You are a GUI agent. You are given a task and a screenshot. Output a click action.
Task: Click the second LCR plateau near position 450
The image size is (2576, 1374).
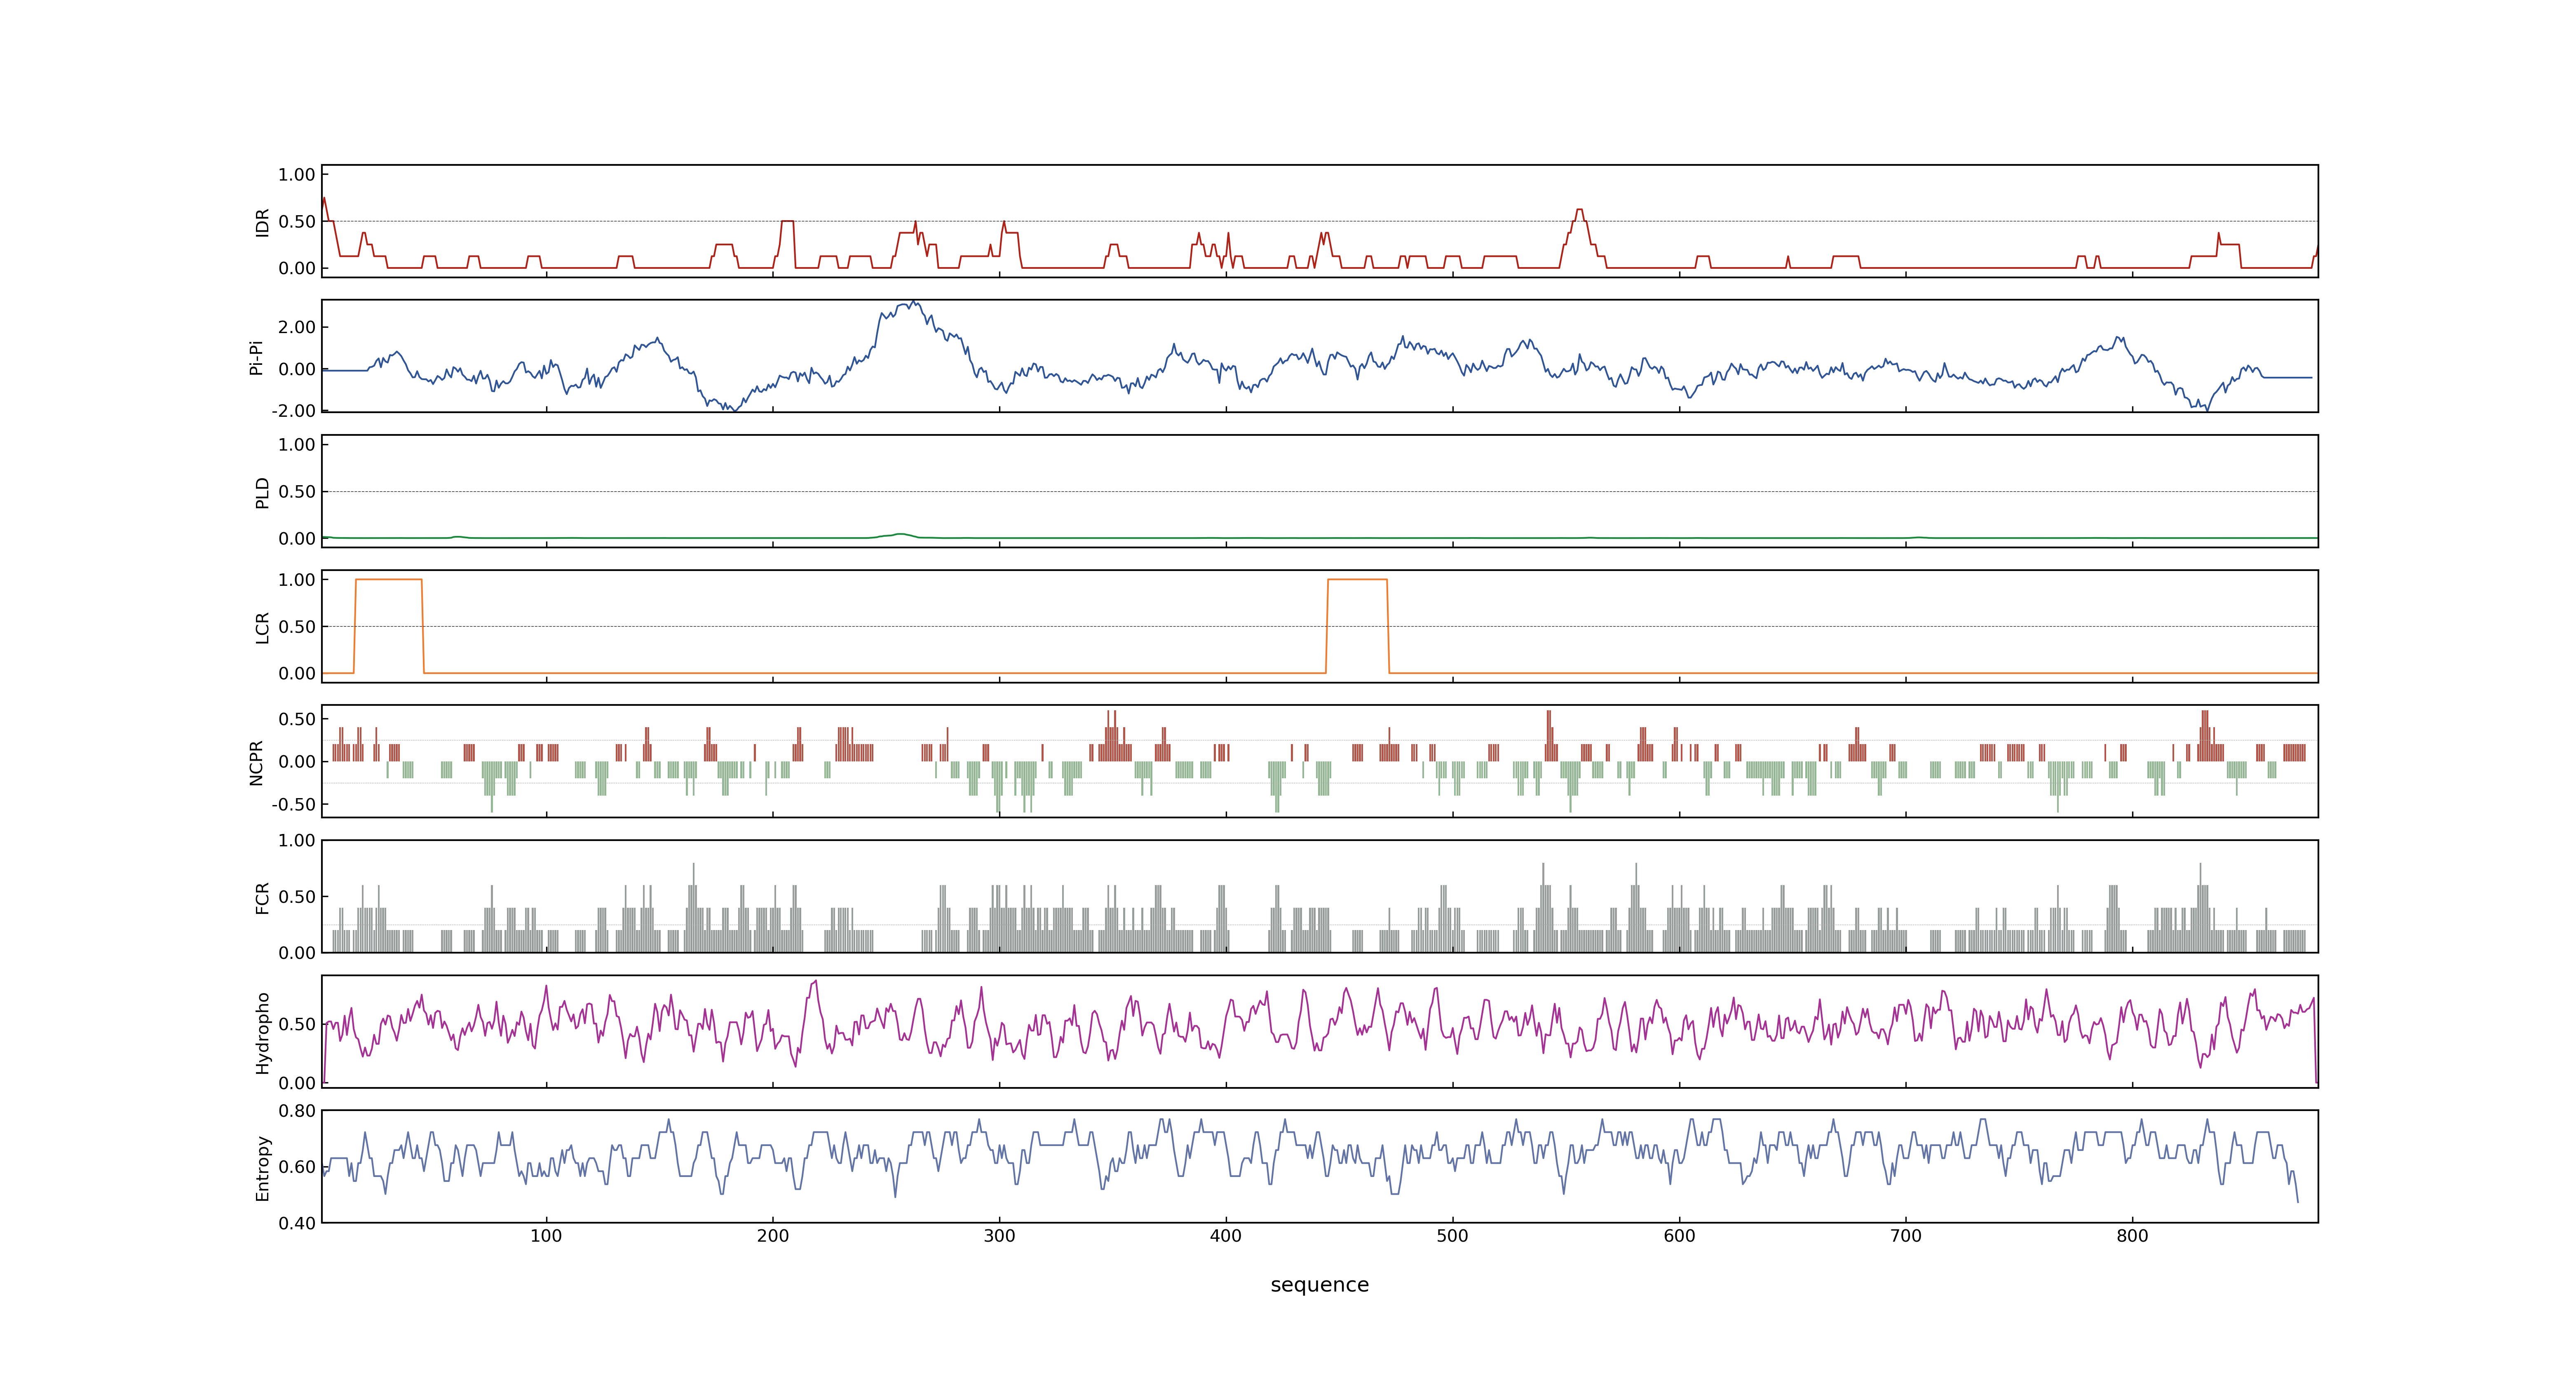tap(1357, 580)
